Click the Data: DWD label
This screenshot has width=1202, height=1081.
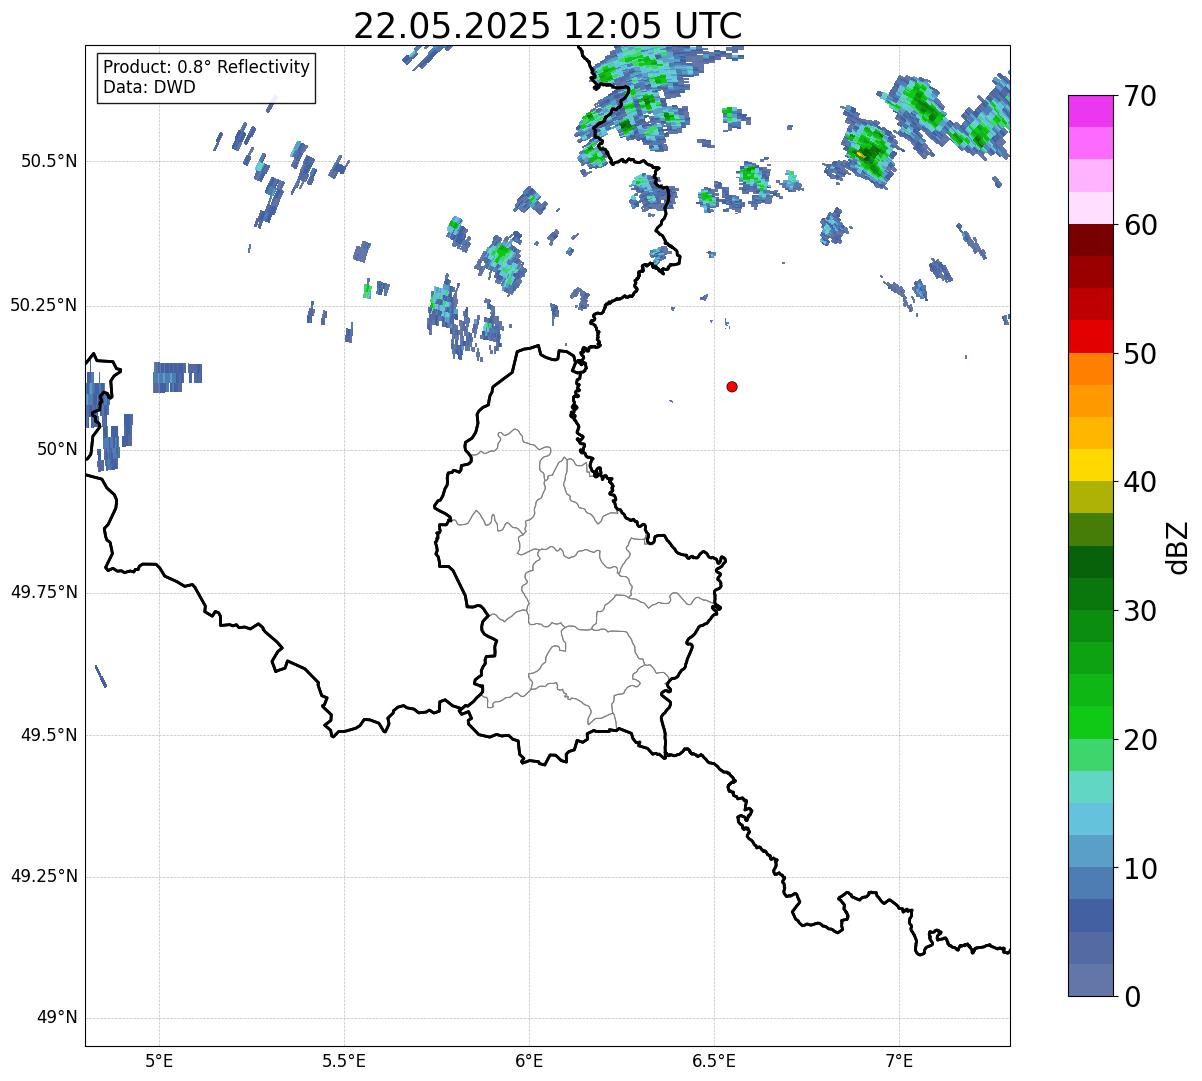(x=149, y=87)
